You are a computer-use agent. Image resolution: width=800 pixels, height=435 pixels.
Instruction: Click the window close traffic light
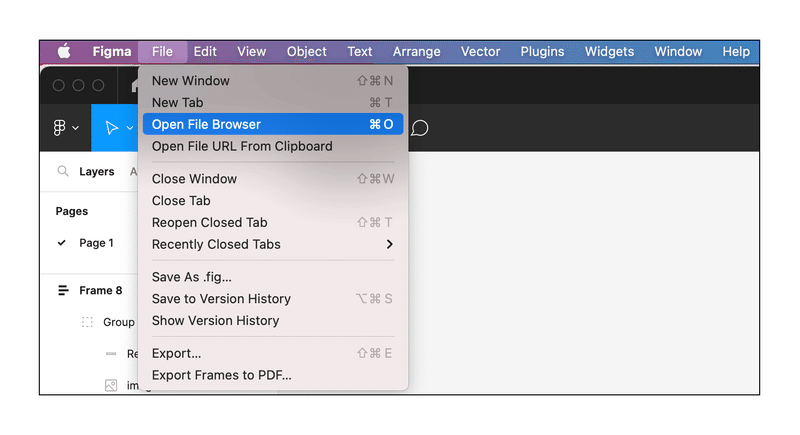coord(59,85)
